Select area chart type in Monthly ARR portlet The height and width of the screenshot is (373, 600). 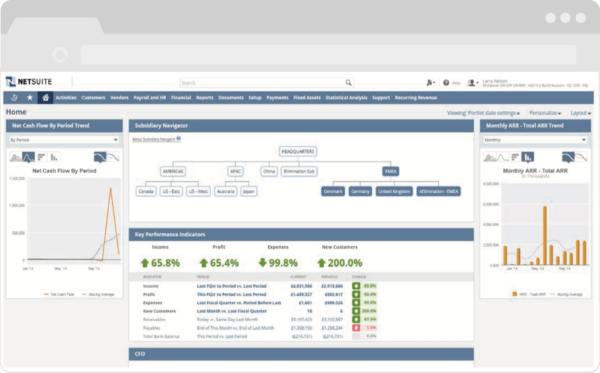pyautogui.click(x=490, y=157)
